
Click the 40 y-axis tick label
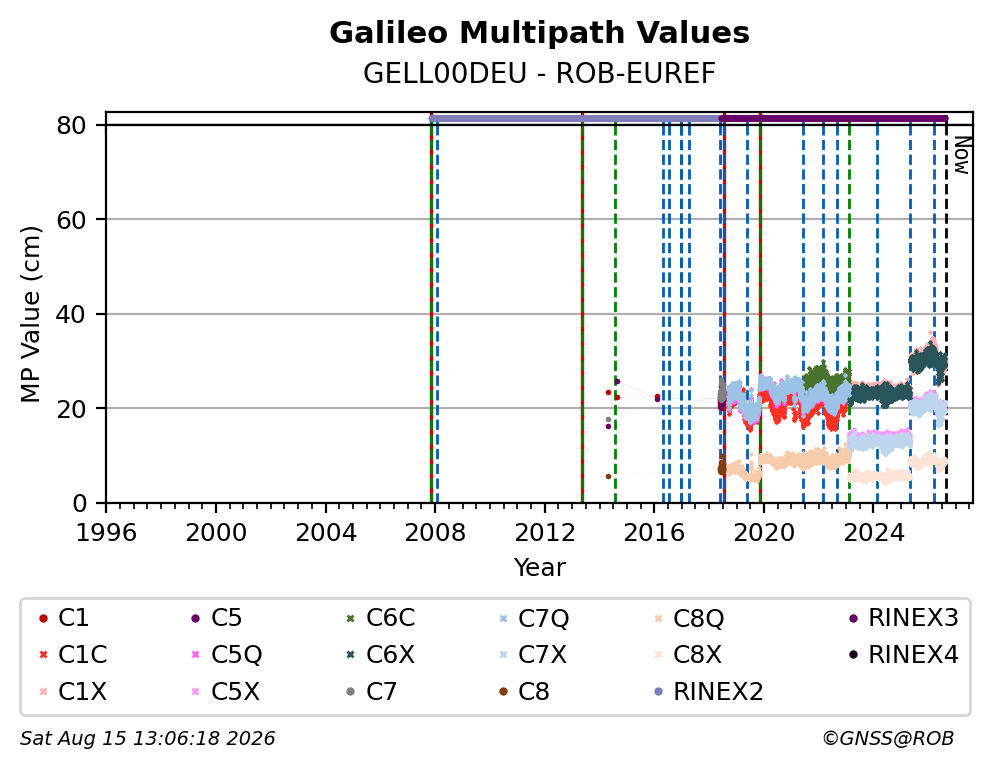[71, 314]
